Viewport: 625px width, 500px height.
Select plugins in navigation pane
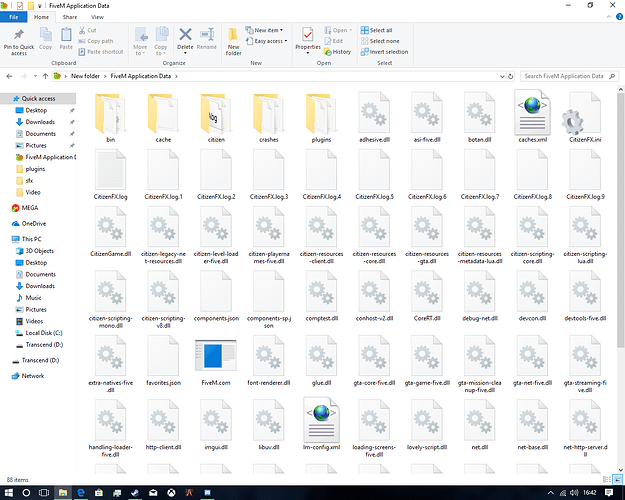tap(35, 169)
